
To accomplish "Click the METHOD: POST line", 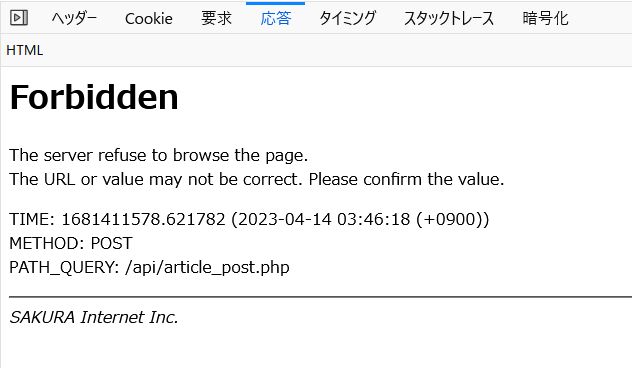I will point(71,243).
